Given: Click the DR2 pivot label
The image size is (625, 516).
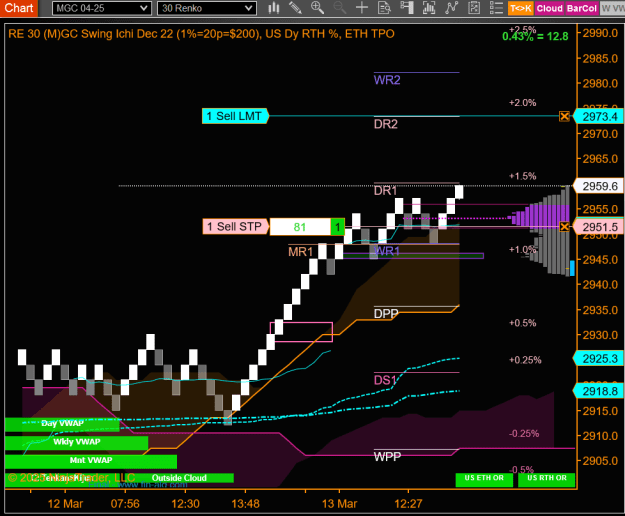Looking at the screenshot, I should tap(385, 124).
